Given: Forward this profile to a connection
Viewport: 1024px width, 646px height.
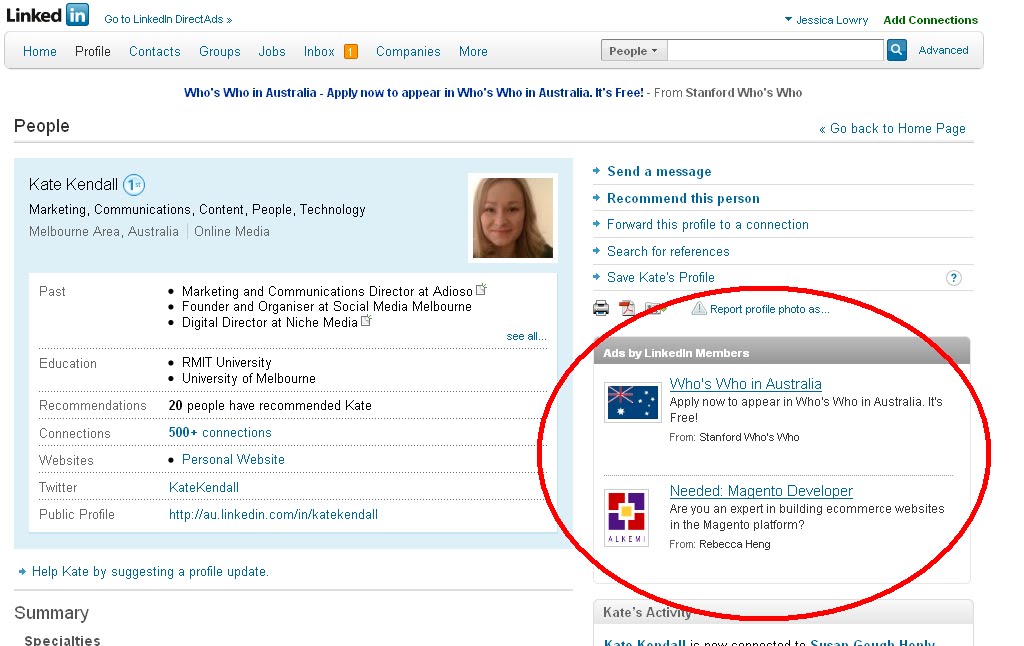Looking at the screenshot, I should pos(708,225).
